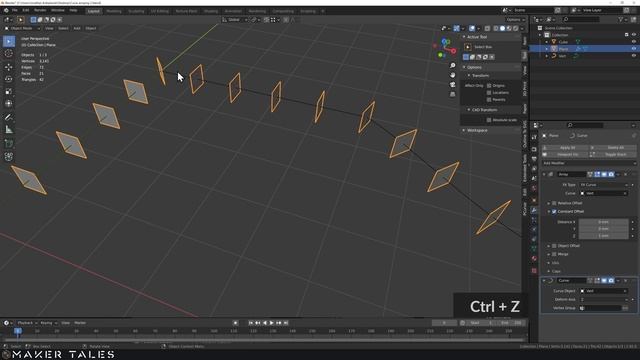Expand the Caps subpanel
Screen dimensions: 640x360
tap(549, 271)
